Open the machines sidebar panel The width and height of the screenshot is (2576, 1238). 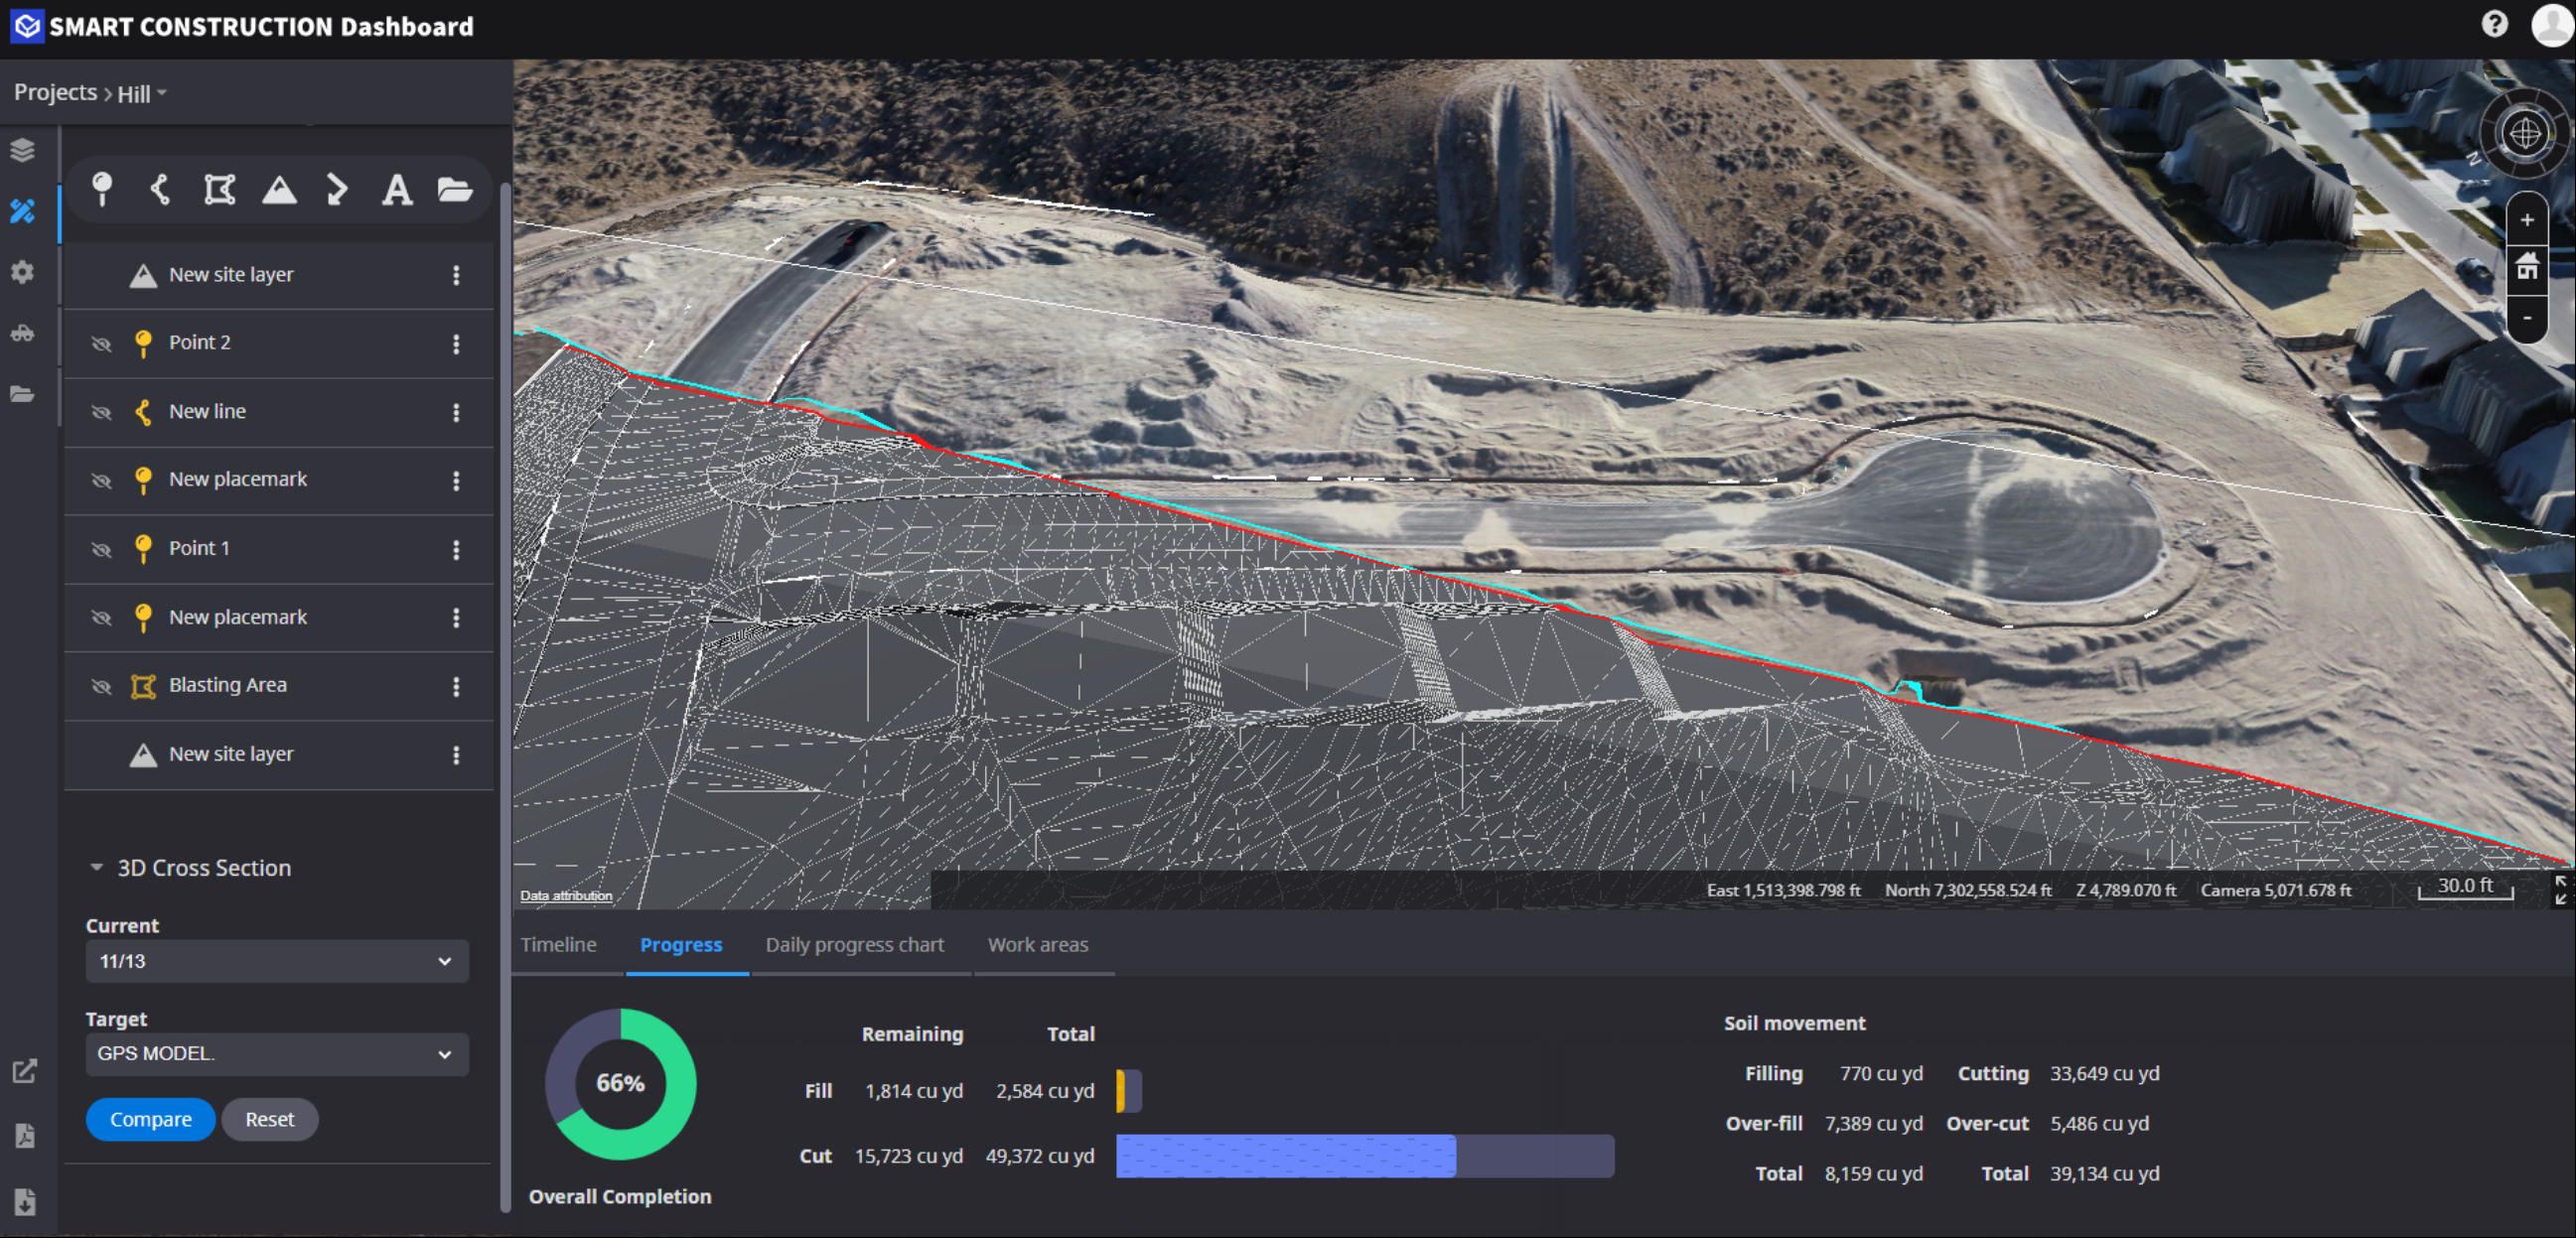[x=22, y=333]
